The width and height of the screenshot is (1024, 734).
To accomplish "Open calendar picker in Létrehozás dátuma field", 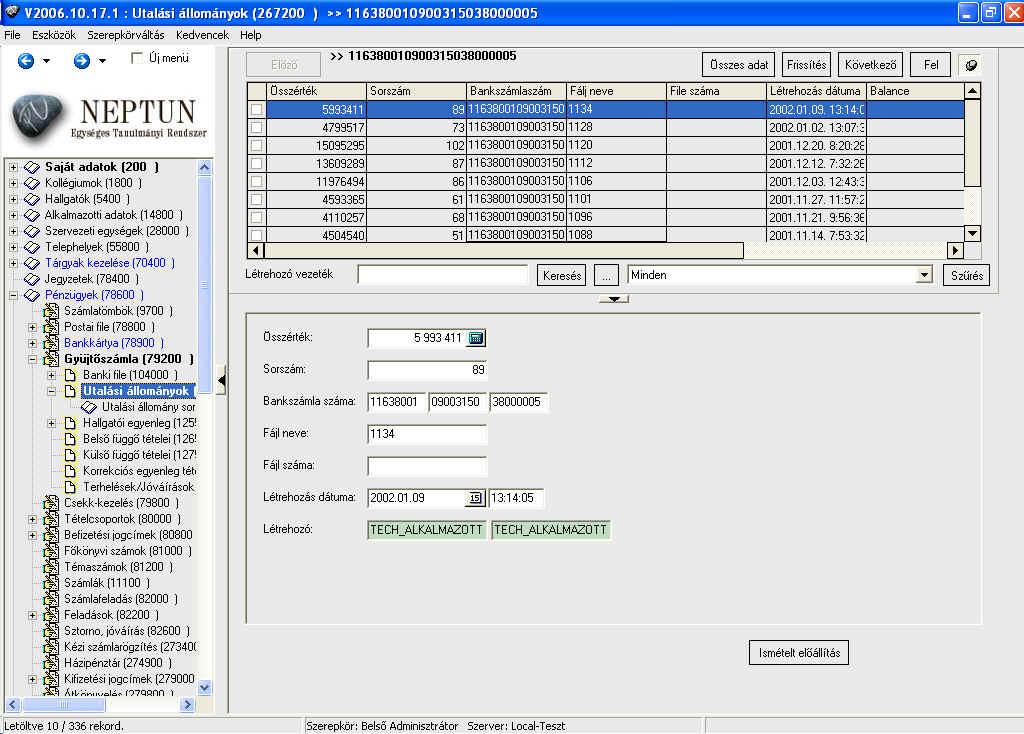I will pyautogui.click(x=474, y=498).
